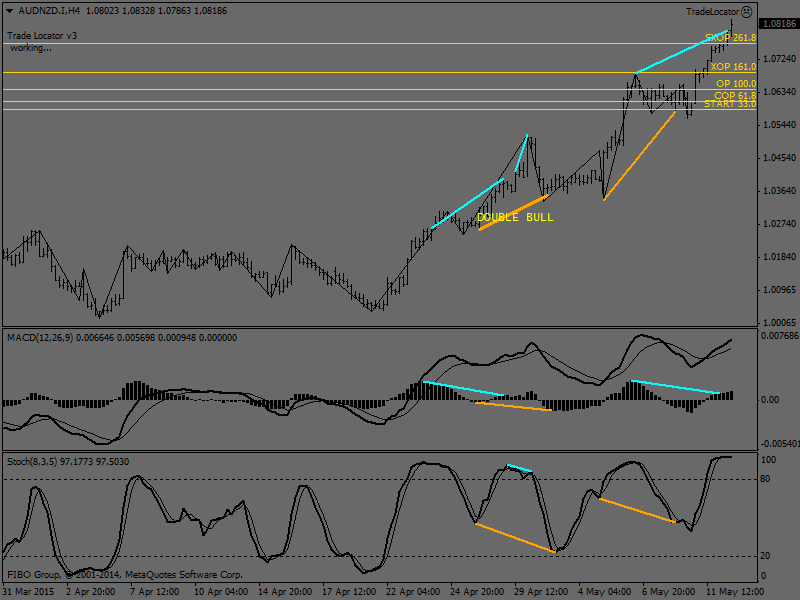Click the current price tag 1.08186

click(779, 23)
